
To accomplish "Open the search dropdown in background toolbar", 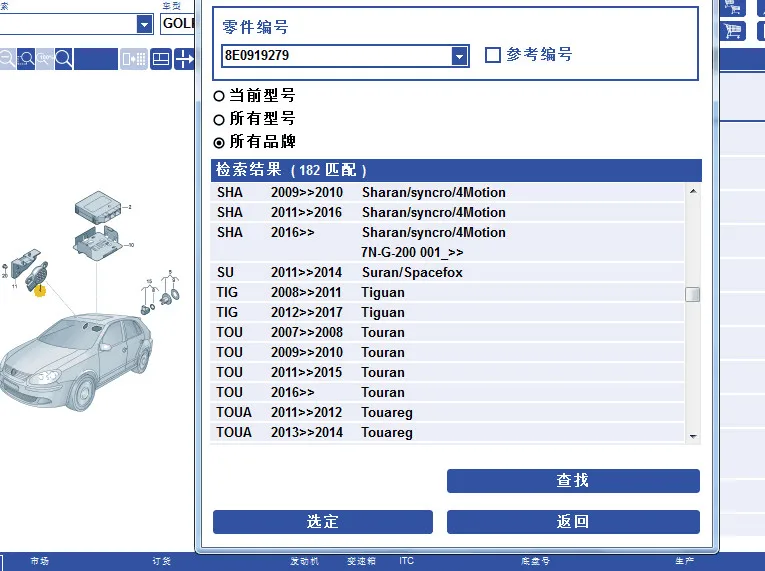I will coord(144,24).
